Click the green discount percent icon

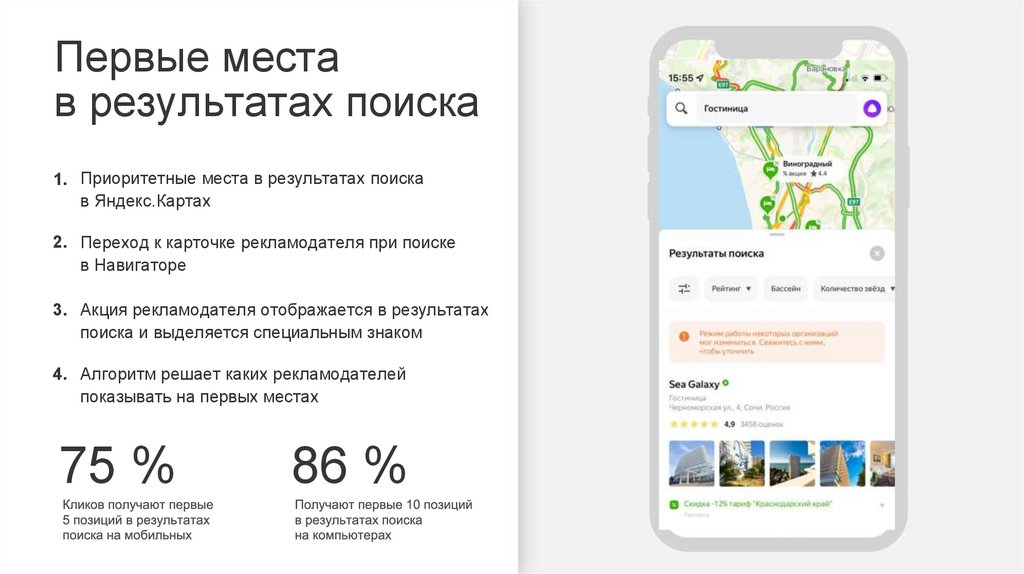coord(674,504)
